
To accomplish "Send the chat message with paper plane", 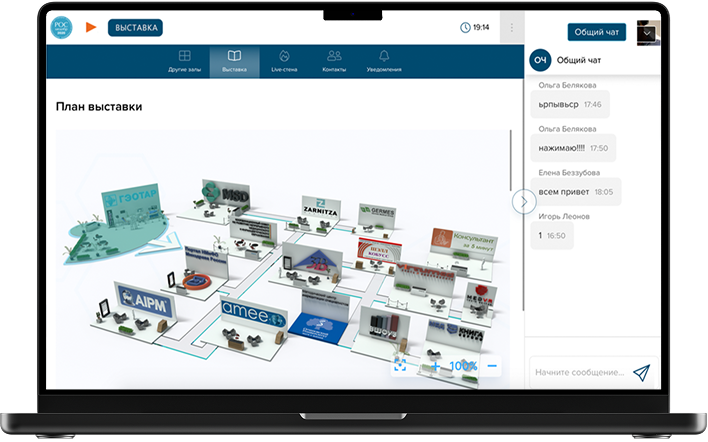I will 641,372.
